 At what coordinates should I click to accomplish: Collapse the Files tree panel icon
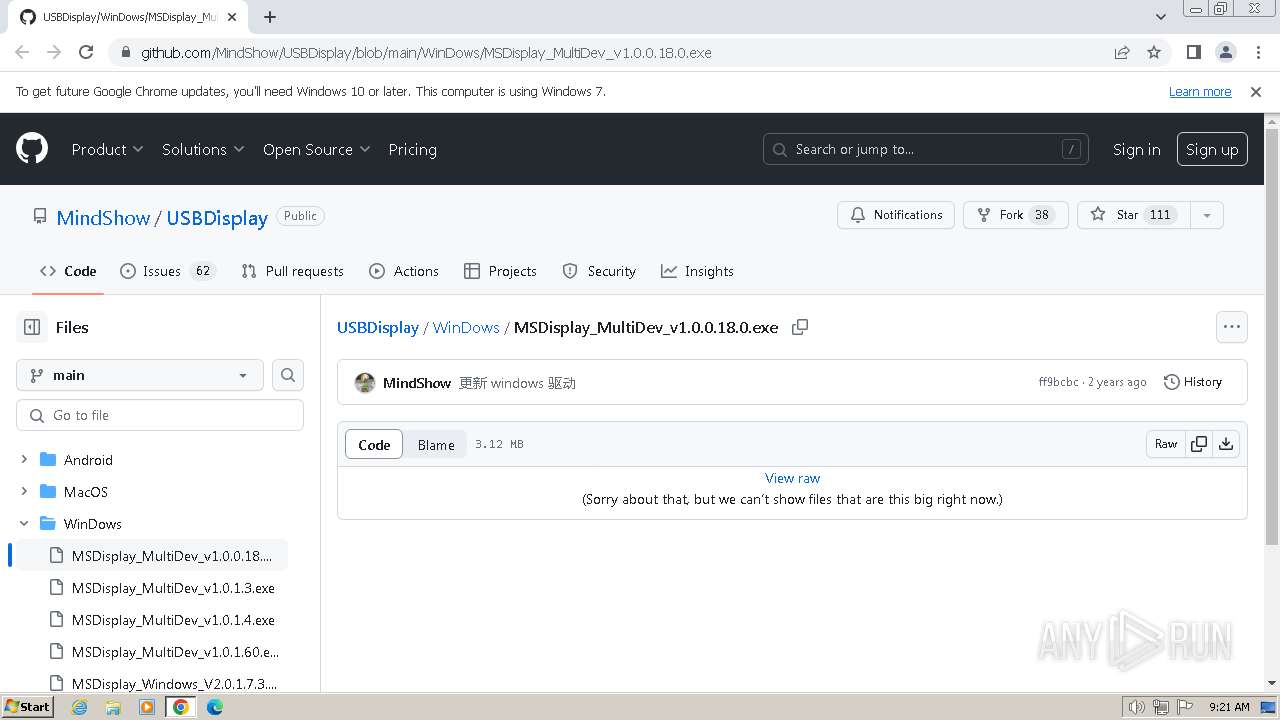pyautogui.click(x=32, y=327)
